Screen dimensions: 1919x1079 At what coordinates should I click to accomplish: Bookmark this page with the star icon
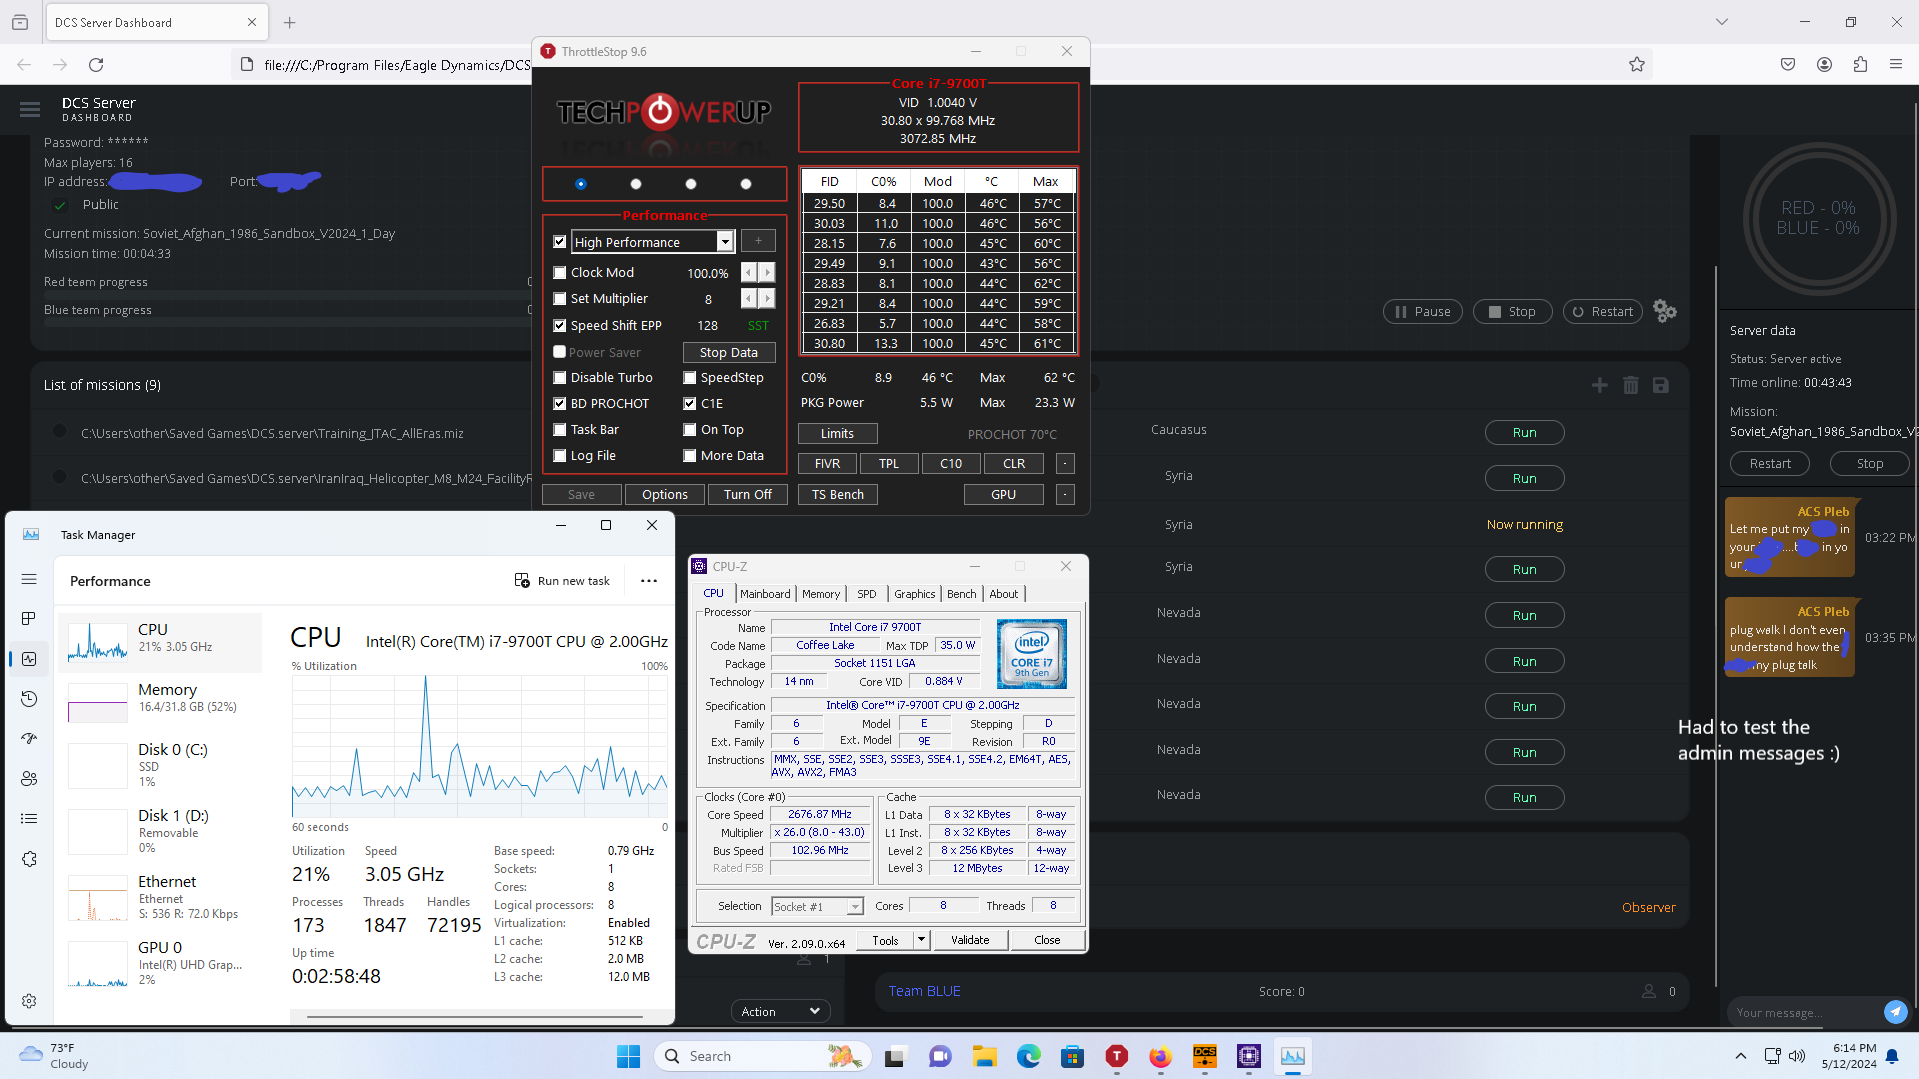[1637, 64]
